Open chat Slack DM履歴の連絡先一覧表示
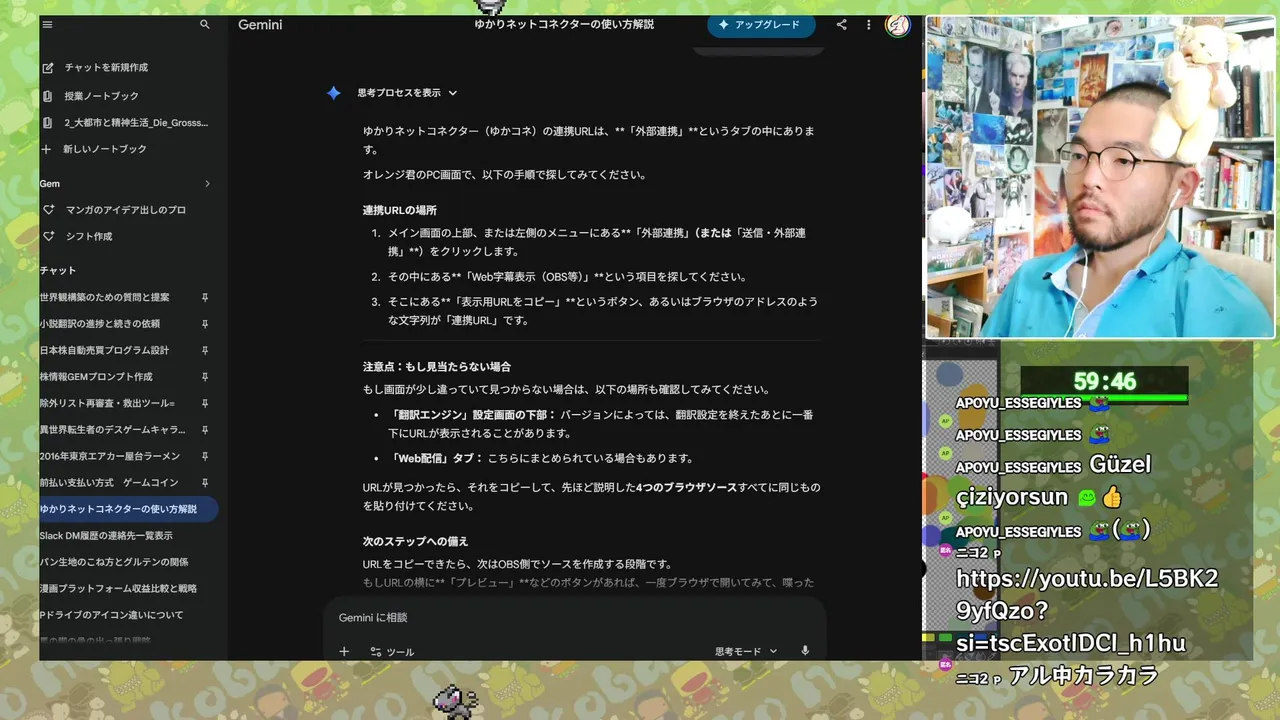 coord(106,536)
